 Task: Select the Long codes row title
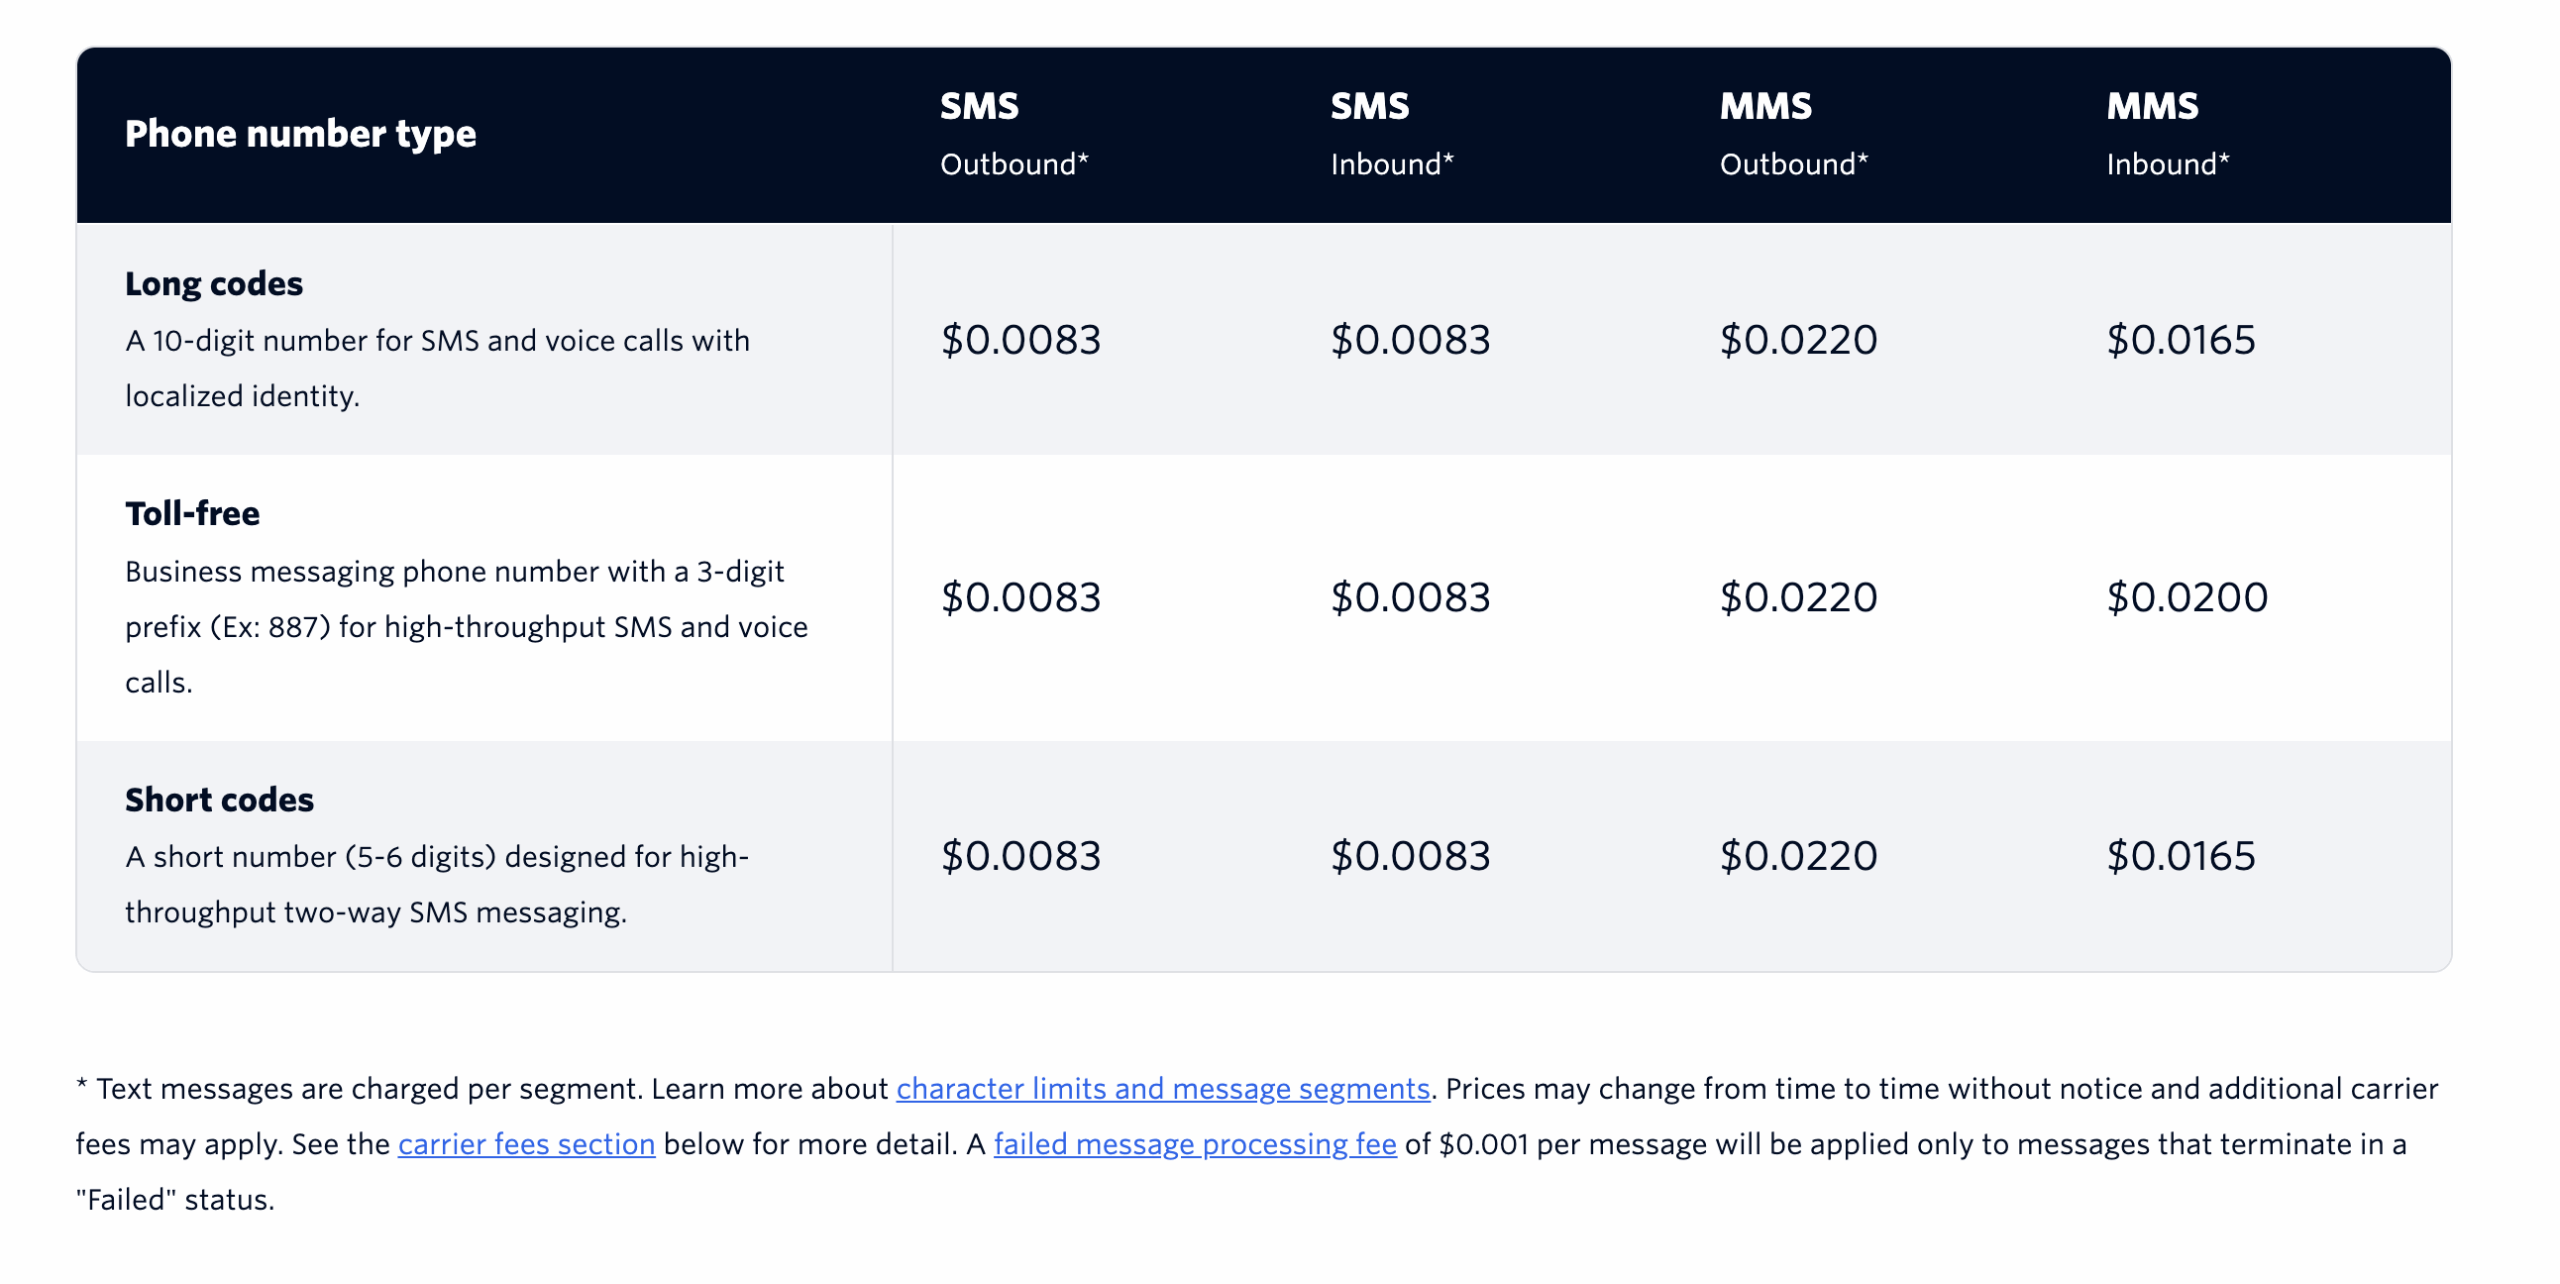214,284
